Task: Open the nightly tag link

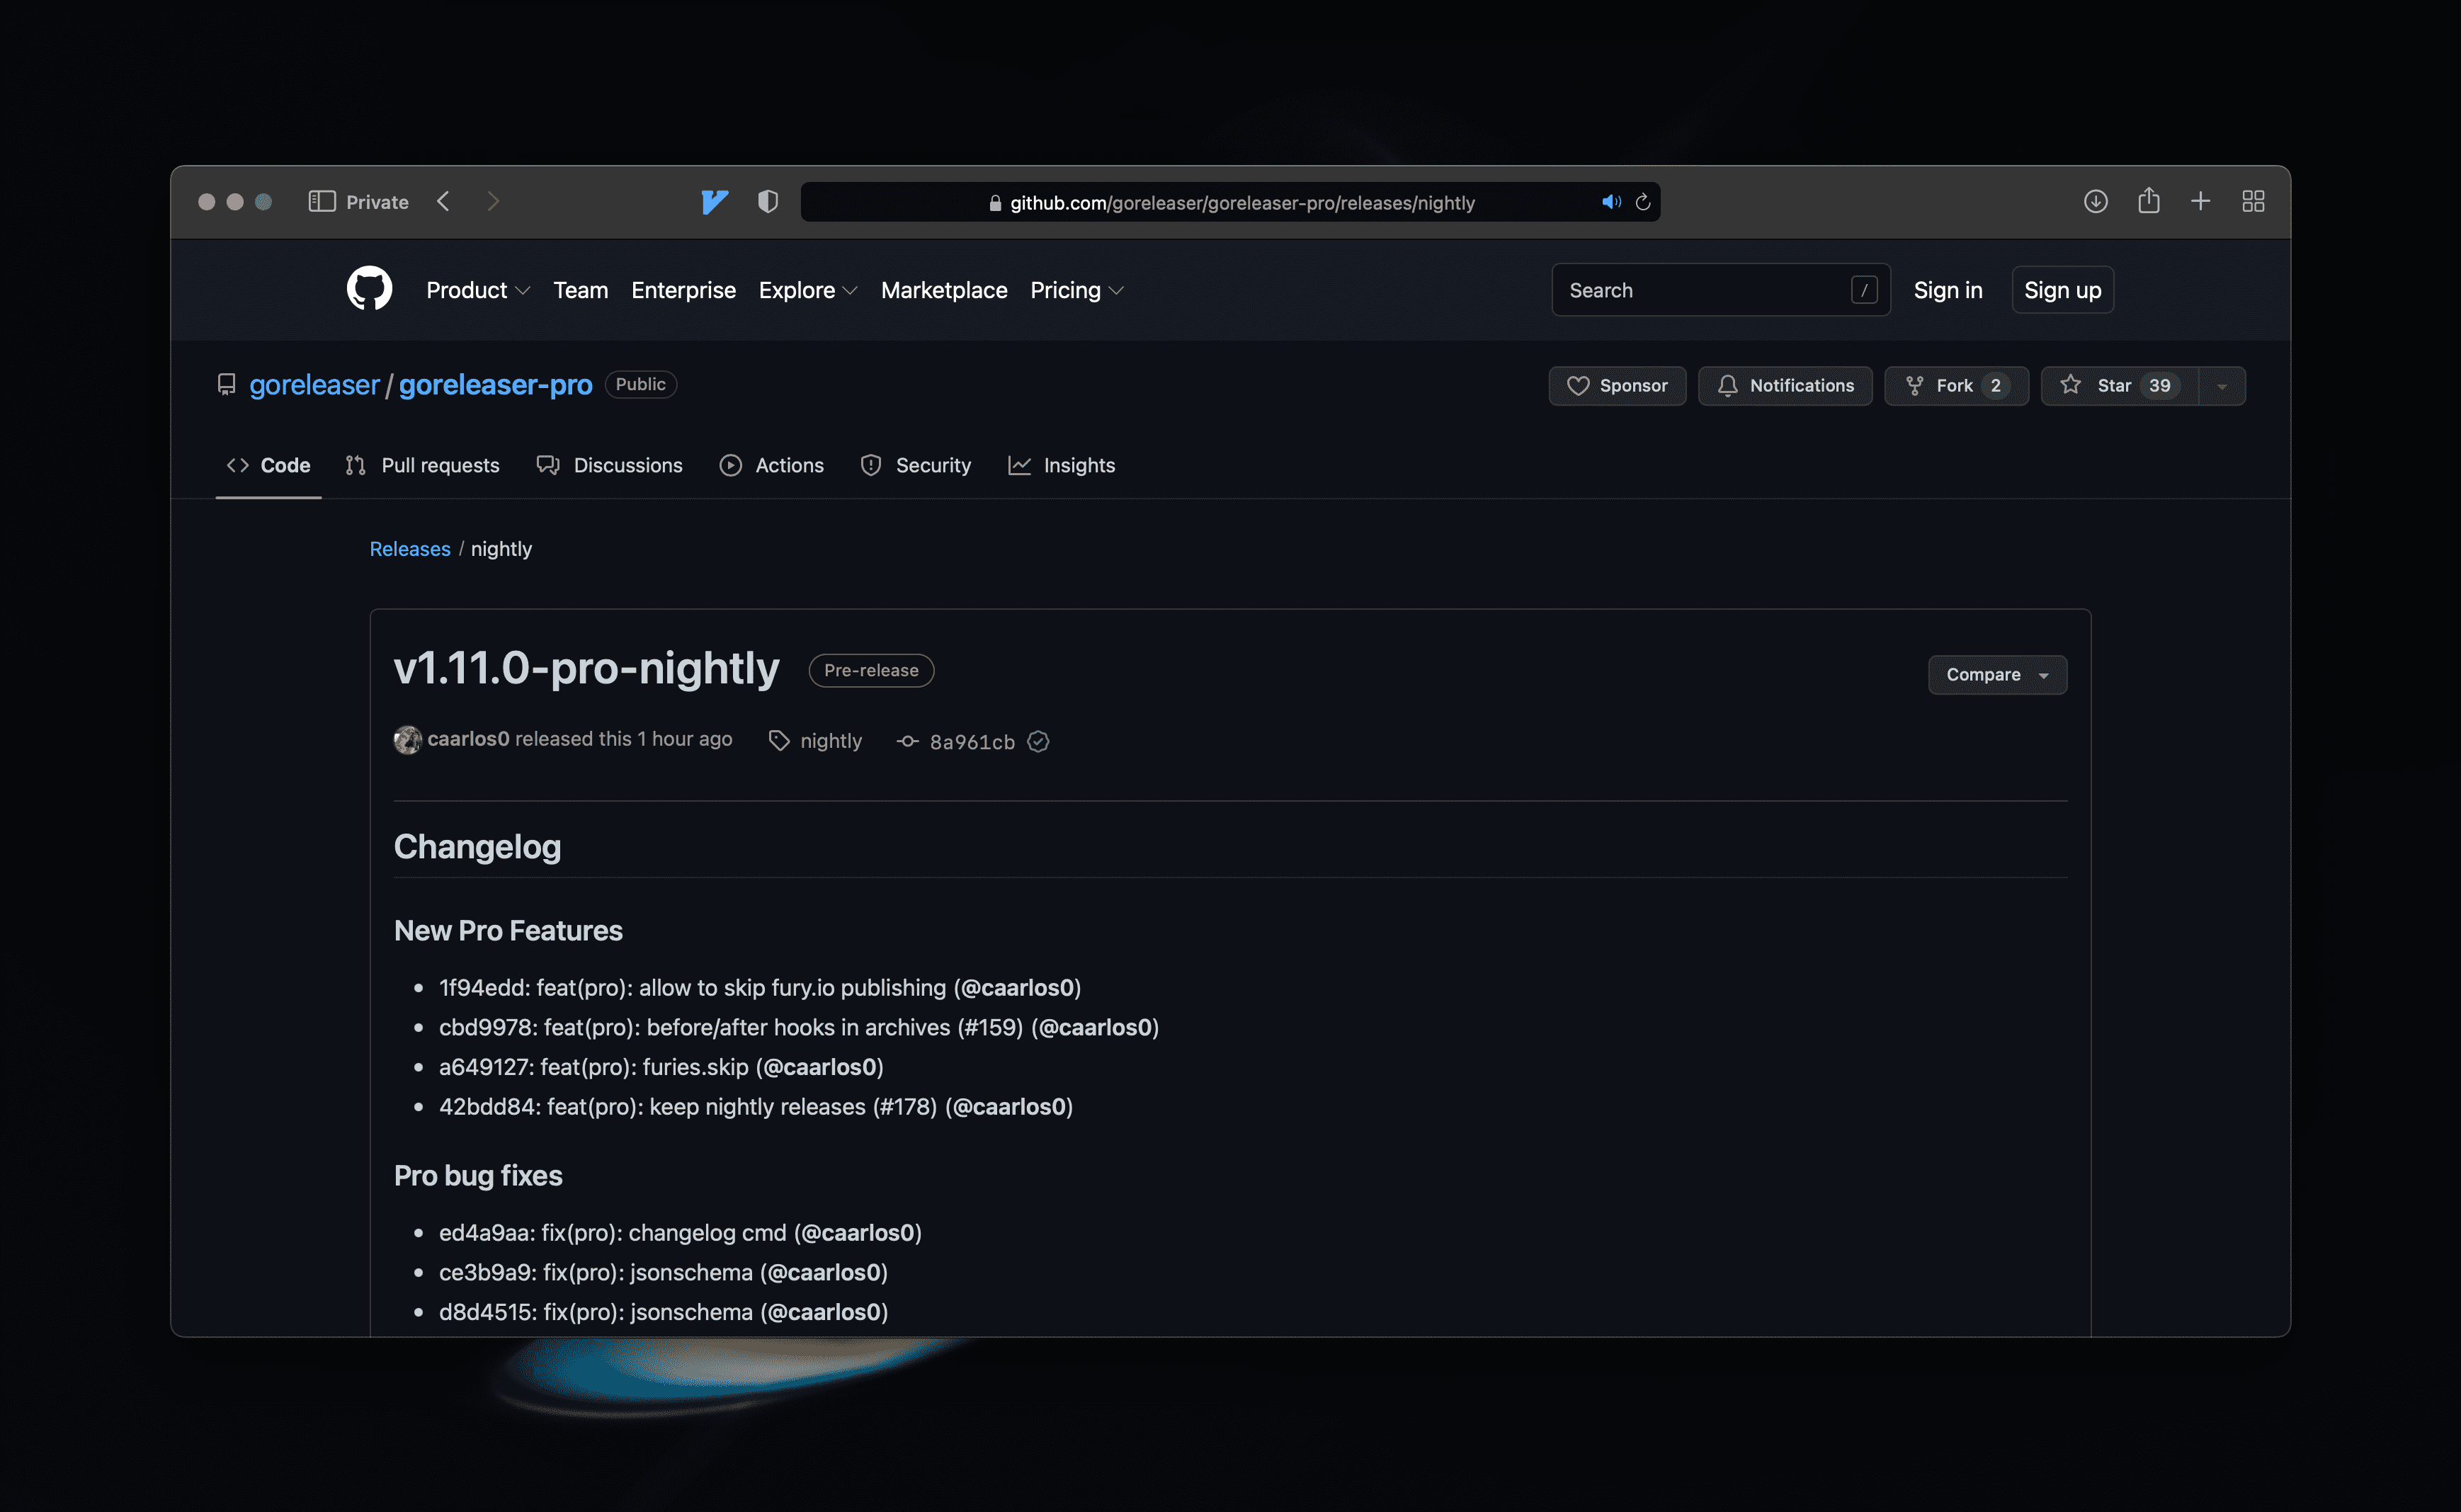Action: 830,741
